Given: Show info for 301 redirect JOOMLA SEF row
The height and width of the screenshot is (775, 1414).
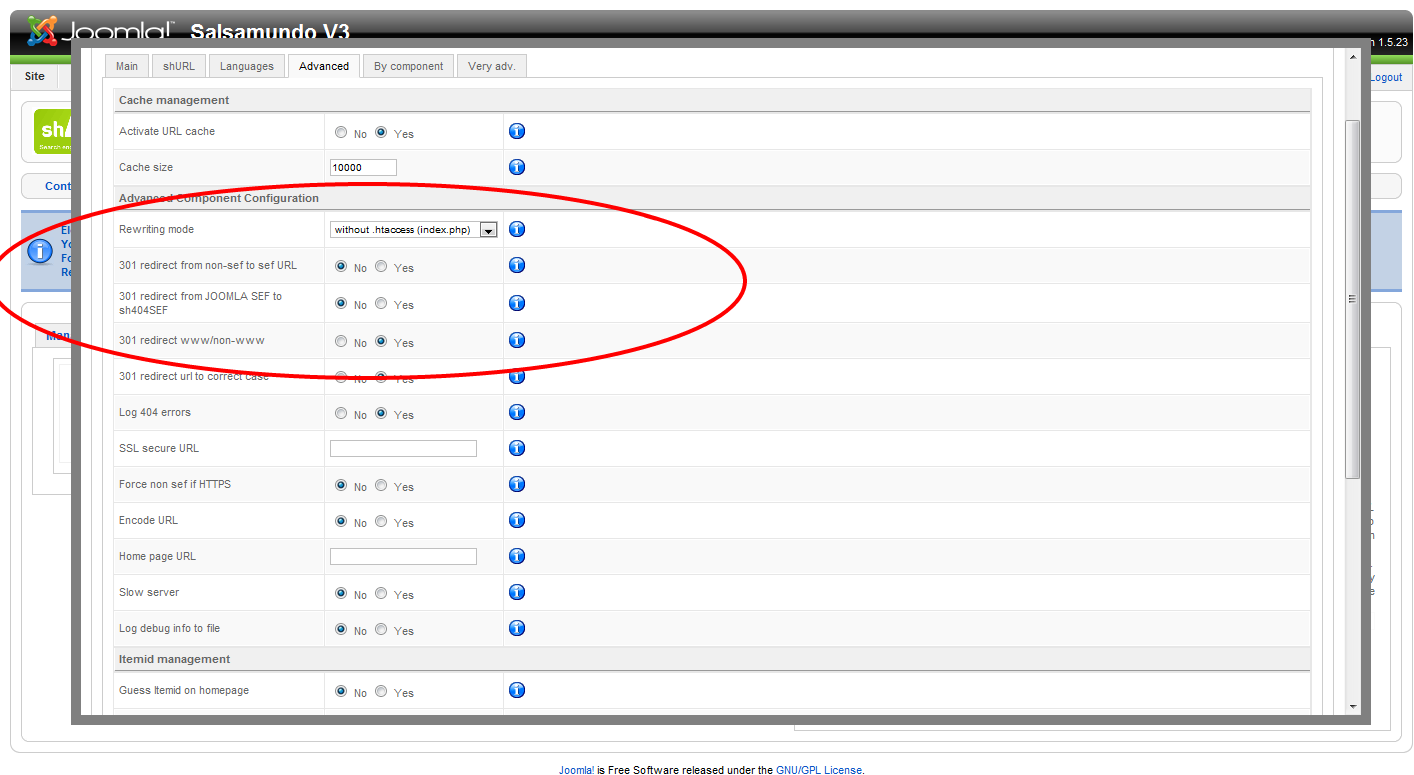Looking at the screenshot, I should click(x=517, y=303).
